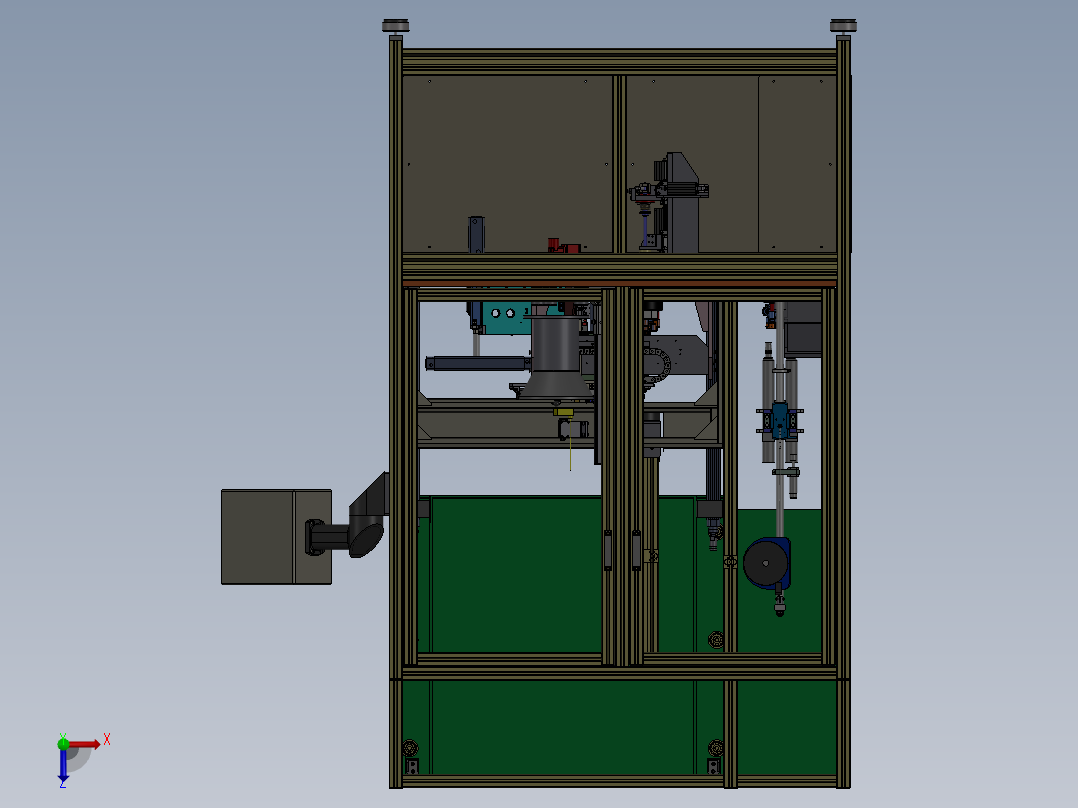Select the gray control box outside the frame
This screenshot has width=1078, height=808.
tap(276, 537)
